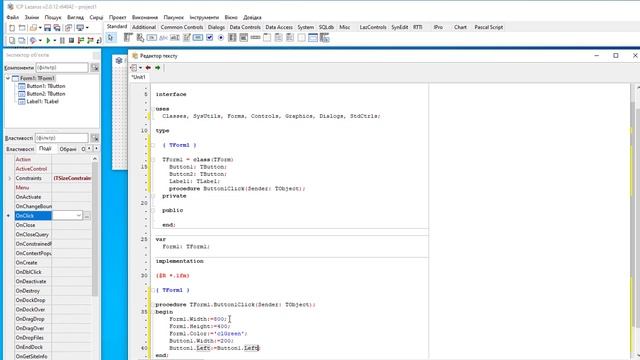Click the View Forms toolbar icon
Image resolution: width=640 pixels, height=360 pixels.
22,40
